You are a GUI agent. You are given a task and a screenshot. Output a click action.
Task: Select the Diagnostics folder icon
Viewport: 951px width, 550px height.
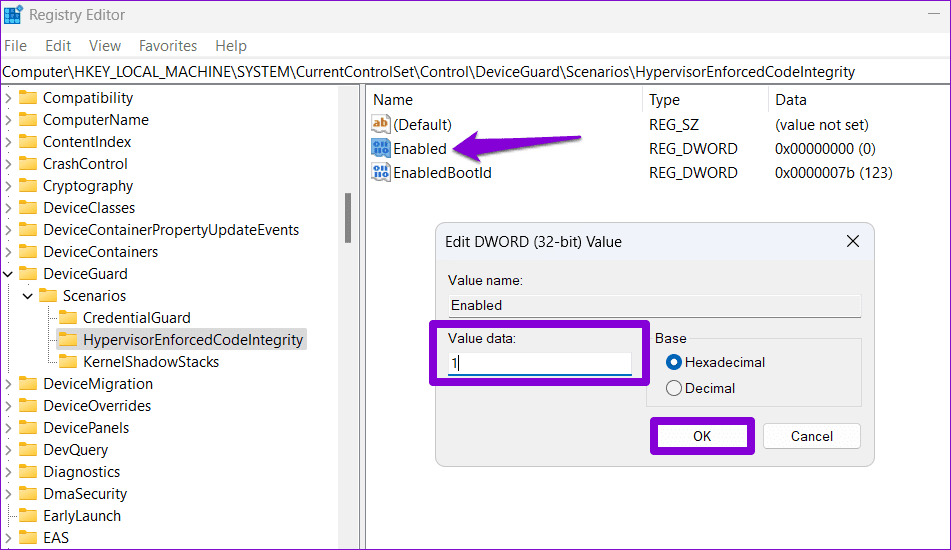tap(28, 471)
